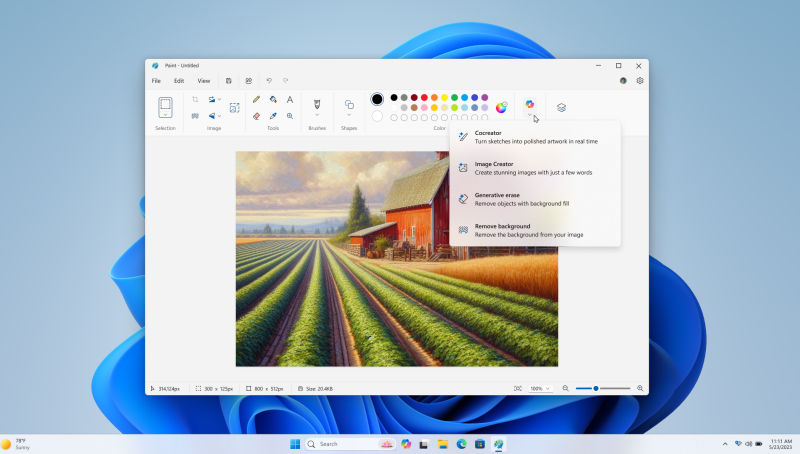
Task: Open the zoom percentage dropdown
Action: (540, 388)
